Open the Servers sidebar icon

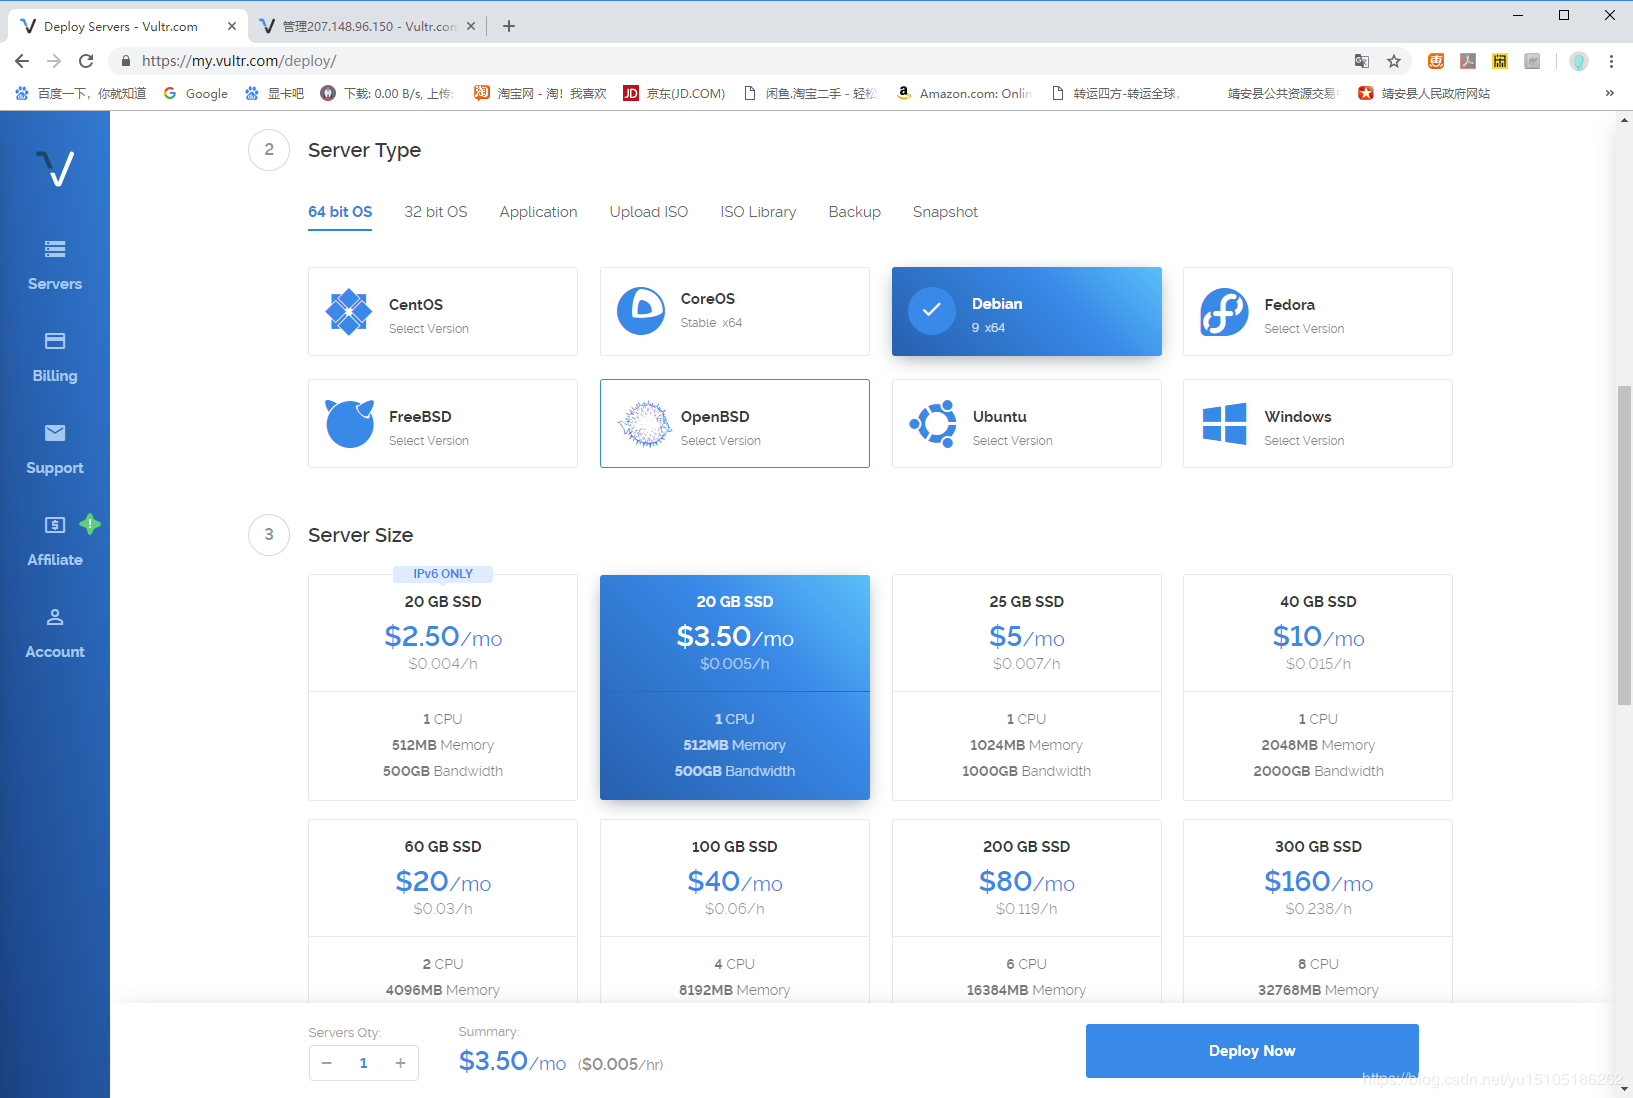55,250
